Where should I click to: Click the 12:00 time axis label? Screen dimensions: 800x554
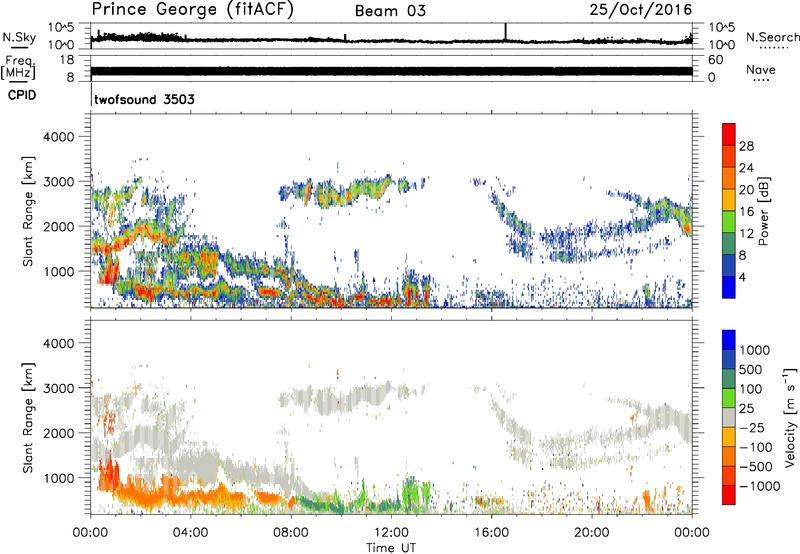391,533
